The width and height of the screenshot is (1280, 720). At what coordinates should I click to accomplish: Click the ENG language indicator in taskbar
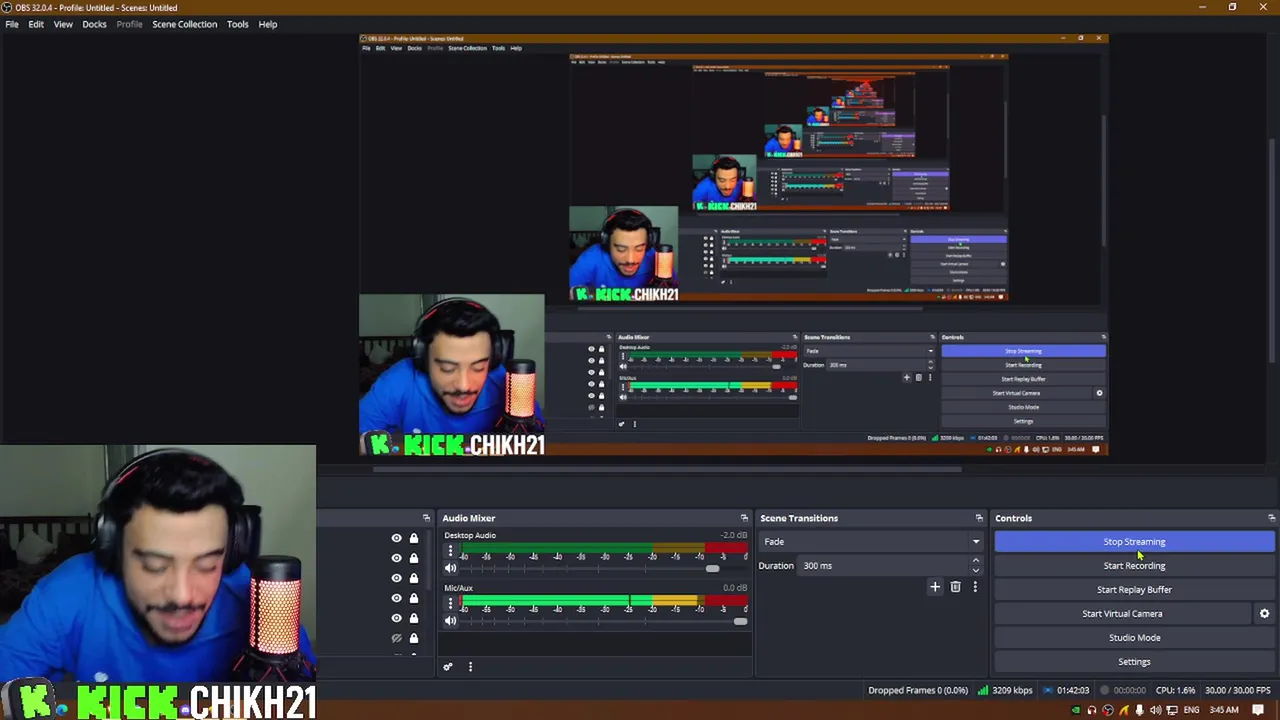click(x=1191, y=711)
